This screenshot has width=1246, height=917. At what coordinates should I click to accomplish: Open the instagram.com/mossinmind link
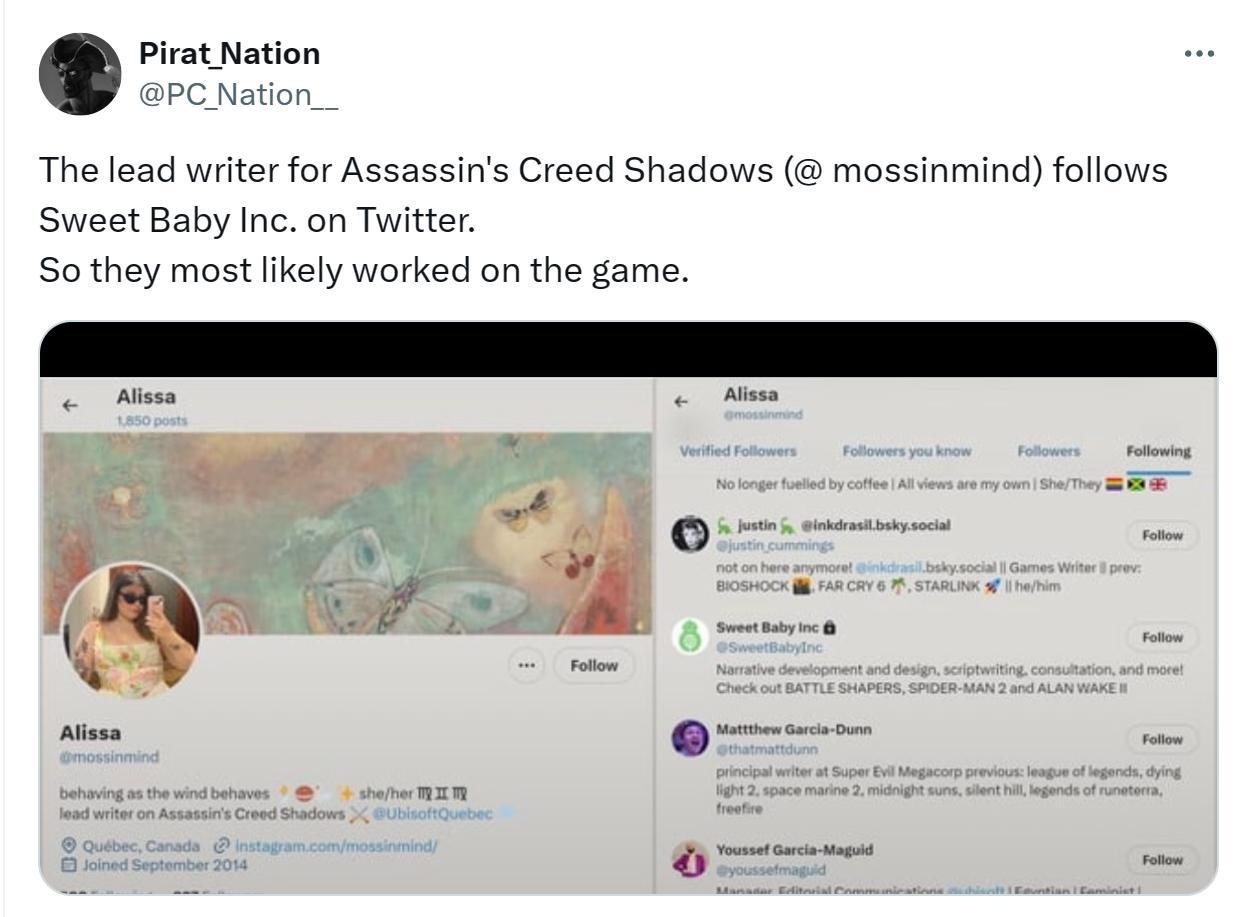point(336,845)
